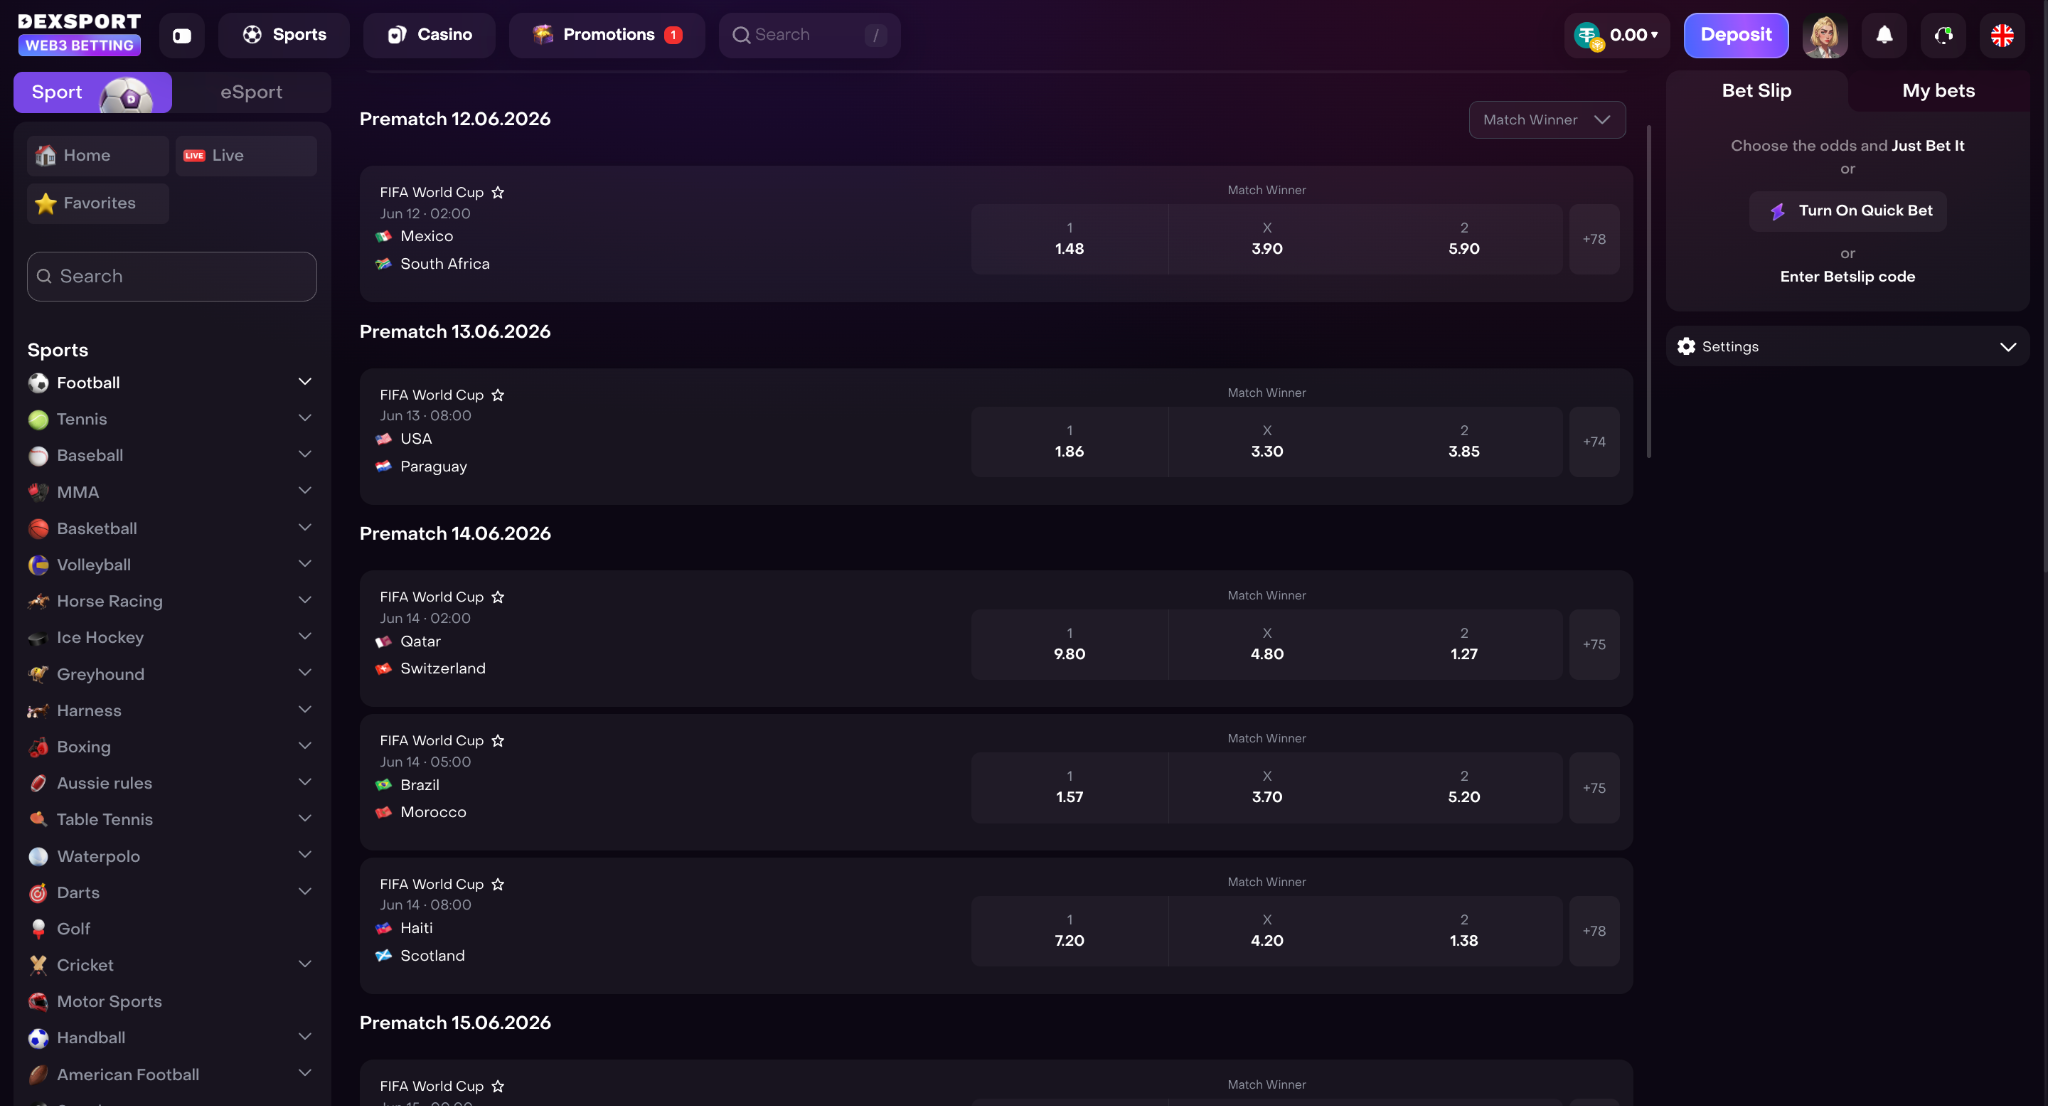The width and height of the screenshot is (2048, 1106).
Task: Star the USA vs Paraguay match
Action: 498,395
